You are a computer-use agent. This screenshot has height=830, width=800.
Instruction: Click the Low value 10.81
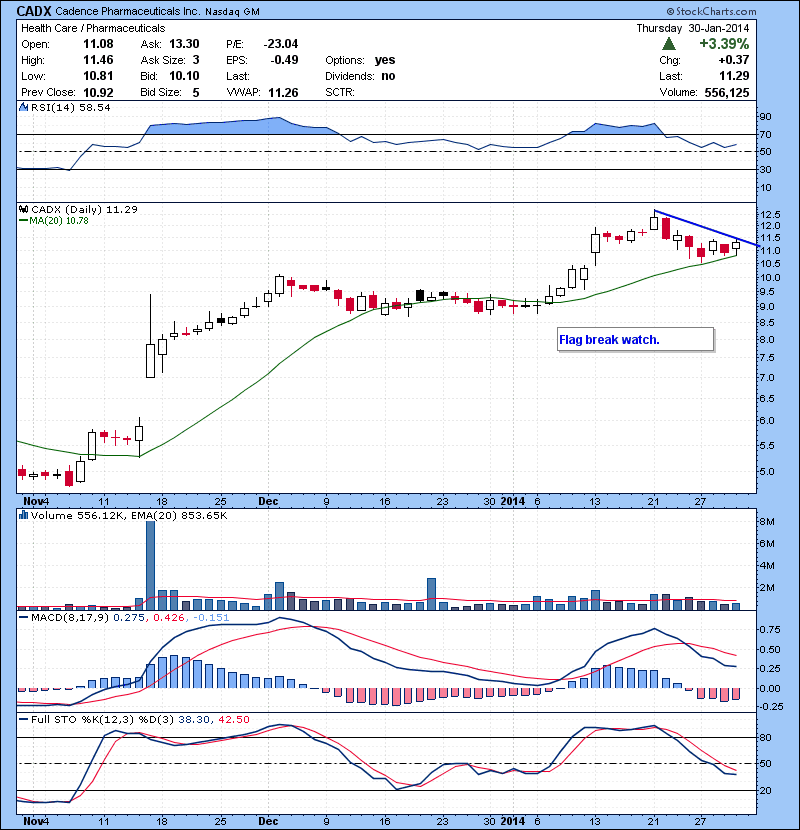point(98,76)
